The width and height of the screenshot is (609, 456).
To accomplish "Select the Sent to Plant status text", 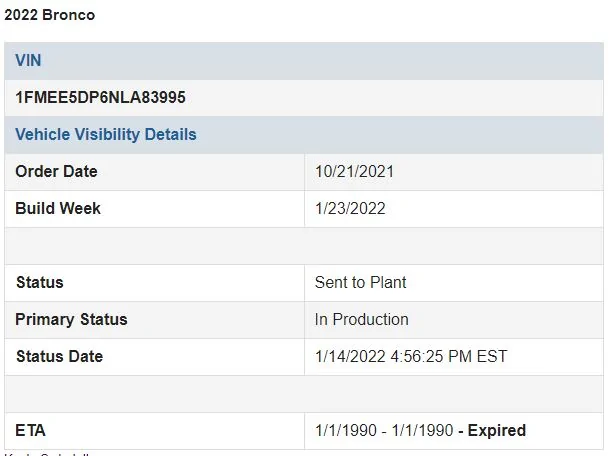I will click(360, 282).
